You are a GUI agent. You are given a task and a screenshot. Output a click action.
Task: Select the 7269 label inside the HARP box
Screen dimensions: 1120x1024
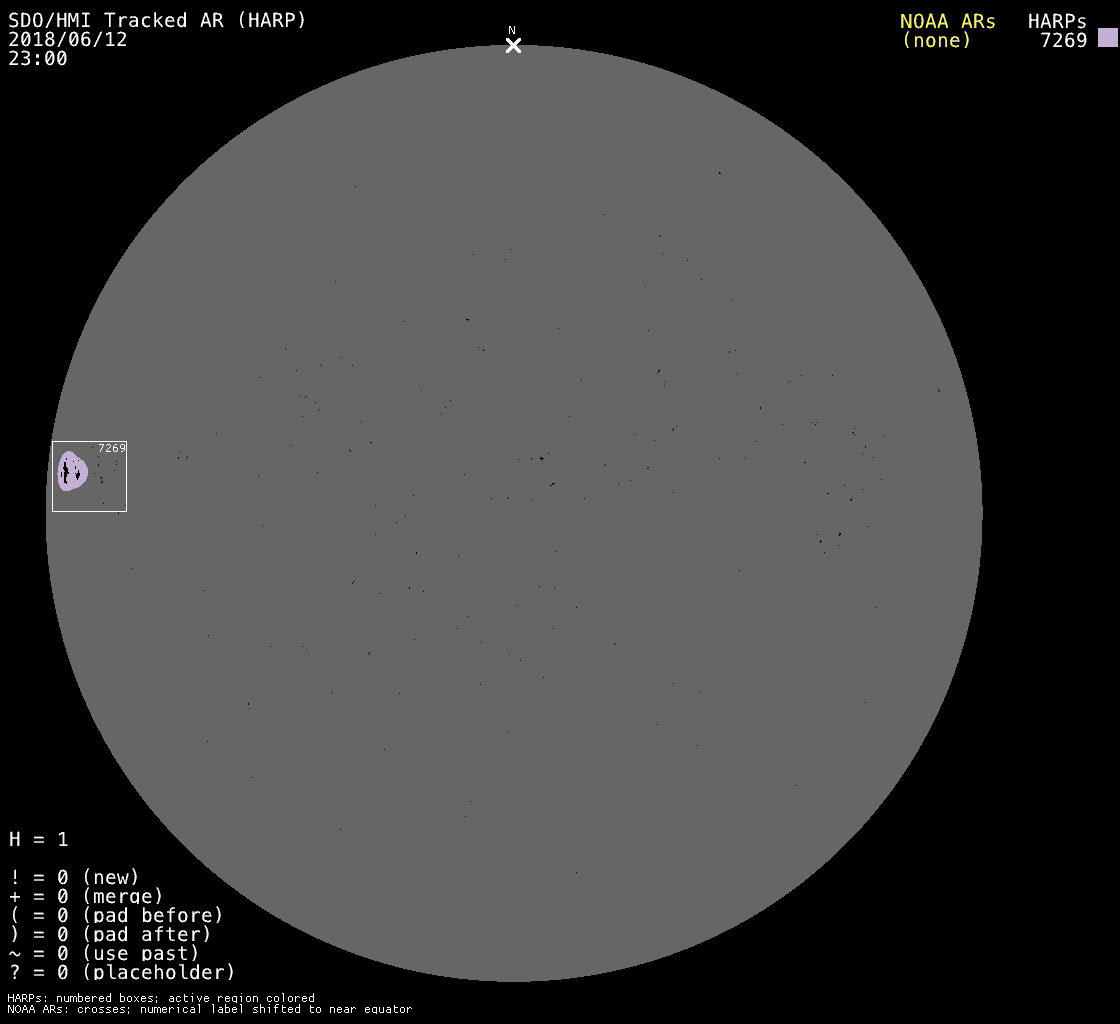[111, 448]
